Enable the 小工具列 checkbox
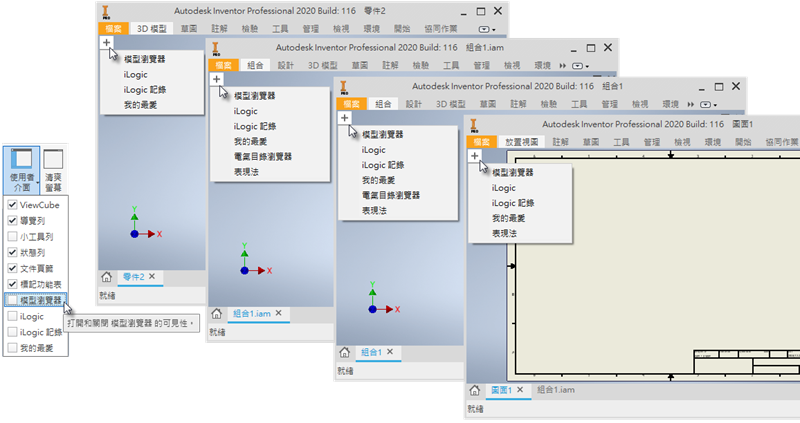The height and width of the screenshot is (423, 800). click(12, 236)
